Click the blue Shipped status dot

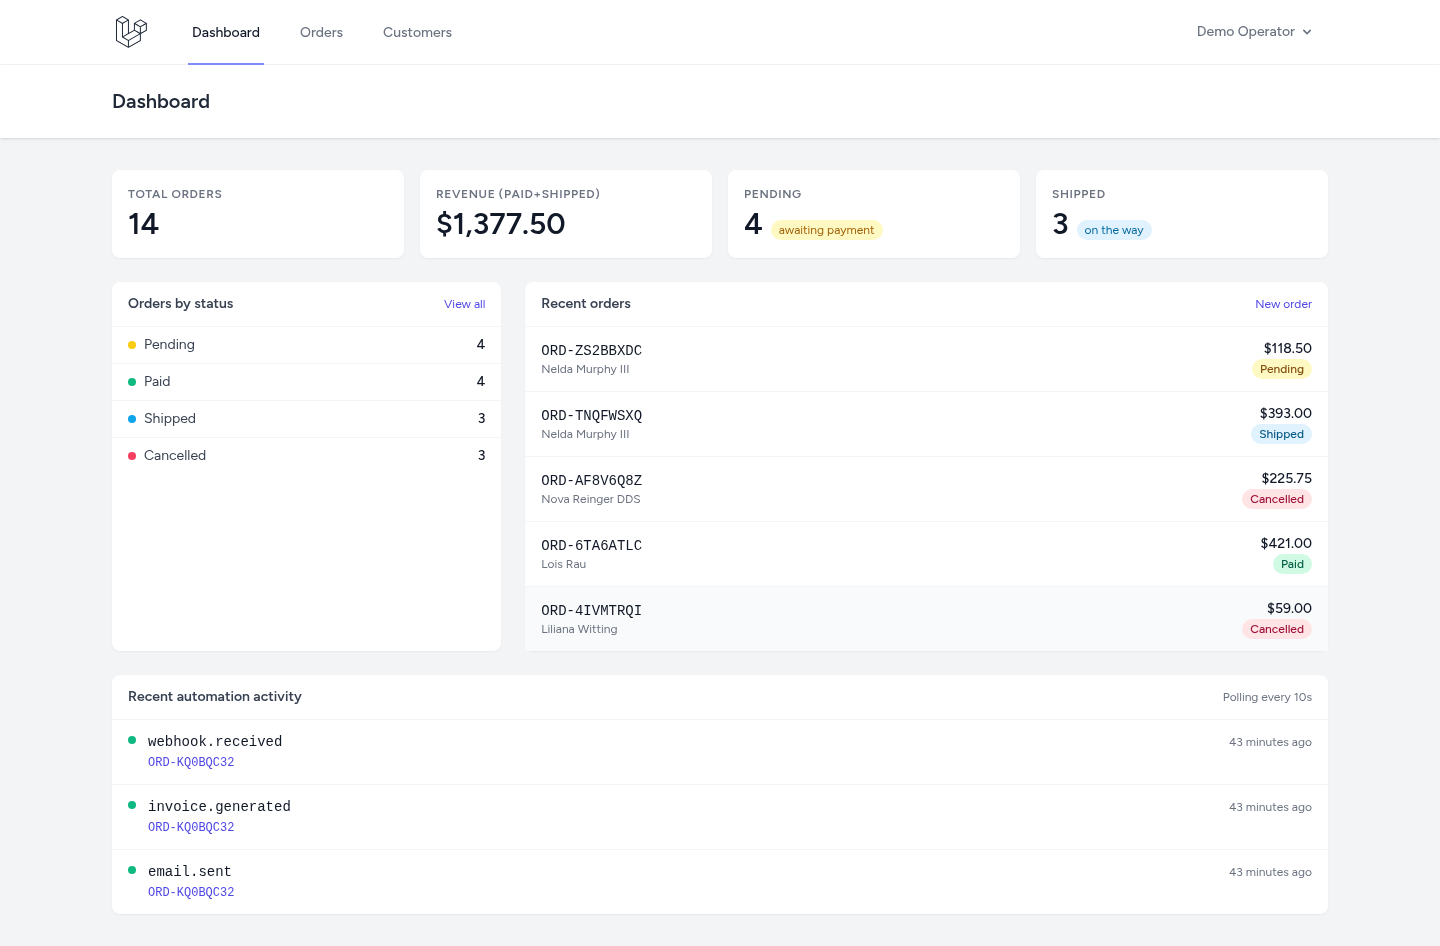[x=132, y=419]
